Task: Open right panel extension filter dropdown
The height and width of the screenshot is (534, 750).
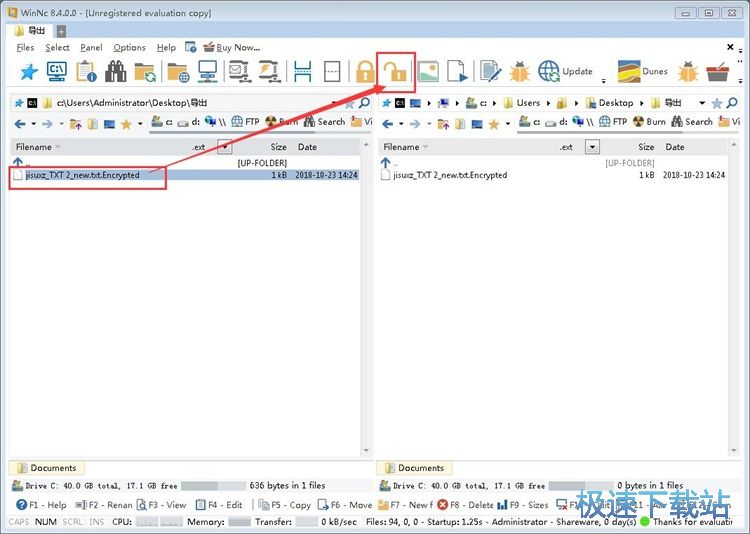Action: [592, 147]
